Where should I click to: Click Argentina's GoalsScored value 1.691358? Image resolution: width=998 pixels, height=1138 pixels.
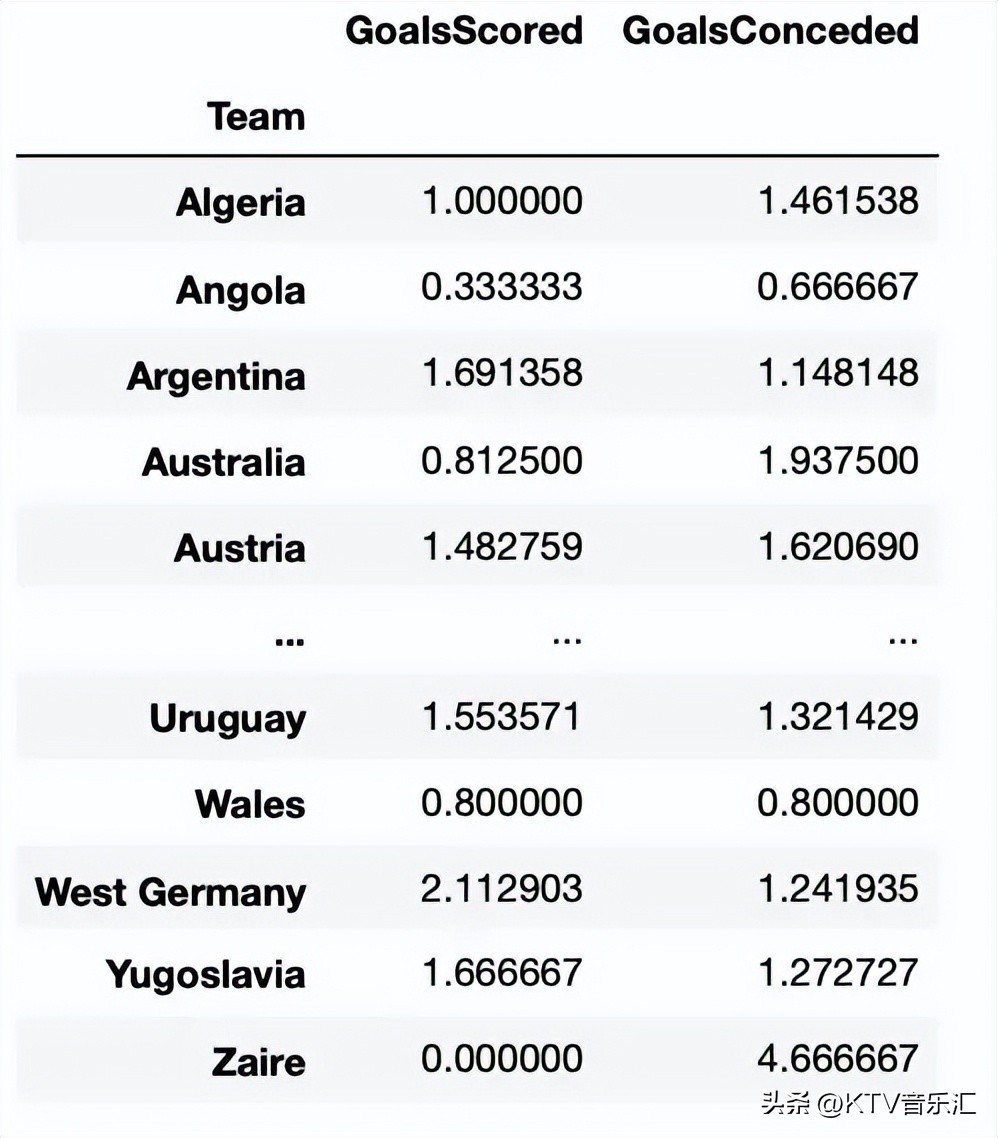pos(501,373)
